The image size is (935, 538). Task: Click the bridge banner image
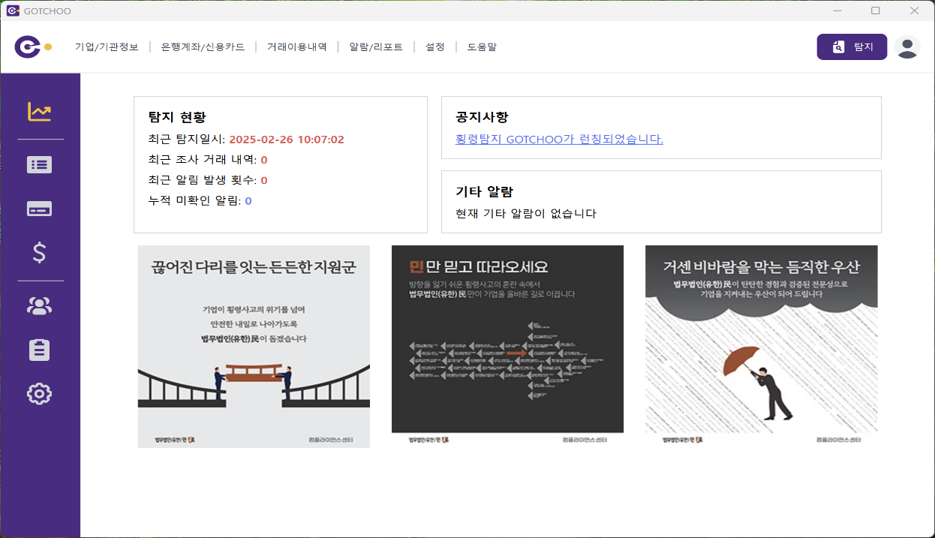point(253,346)
